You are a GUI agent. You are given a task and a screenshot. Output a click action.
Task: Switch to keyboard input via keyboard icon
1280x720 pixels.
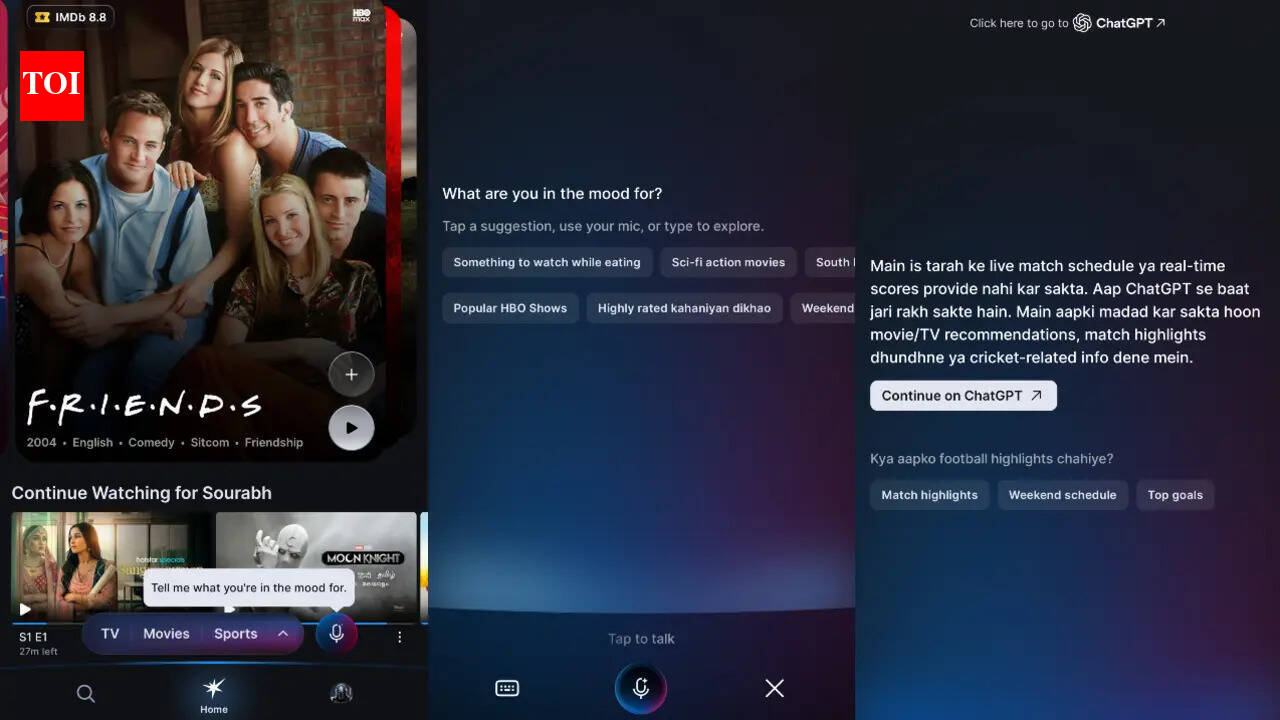pyautogui.click(x=507, y=688)
